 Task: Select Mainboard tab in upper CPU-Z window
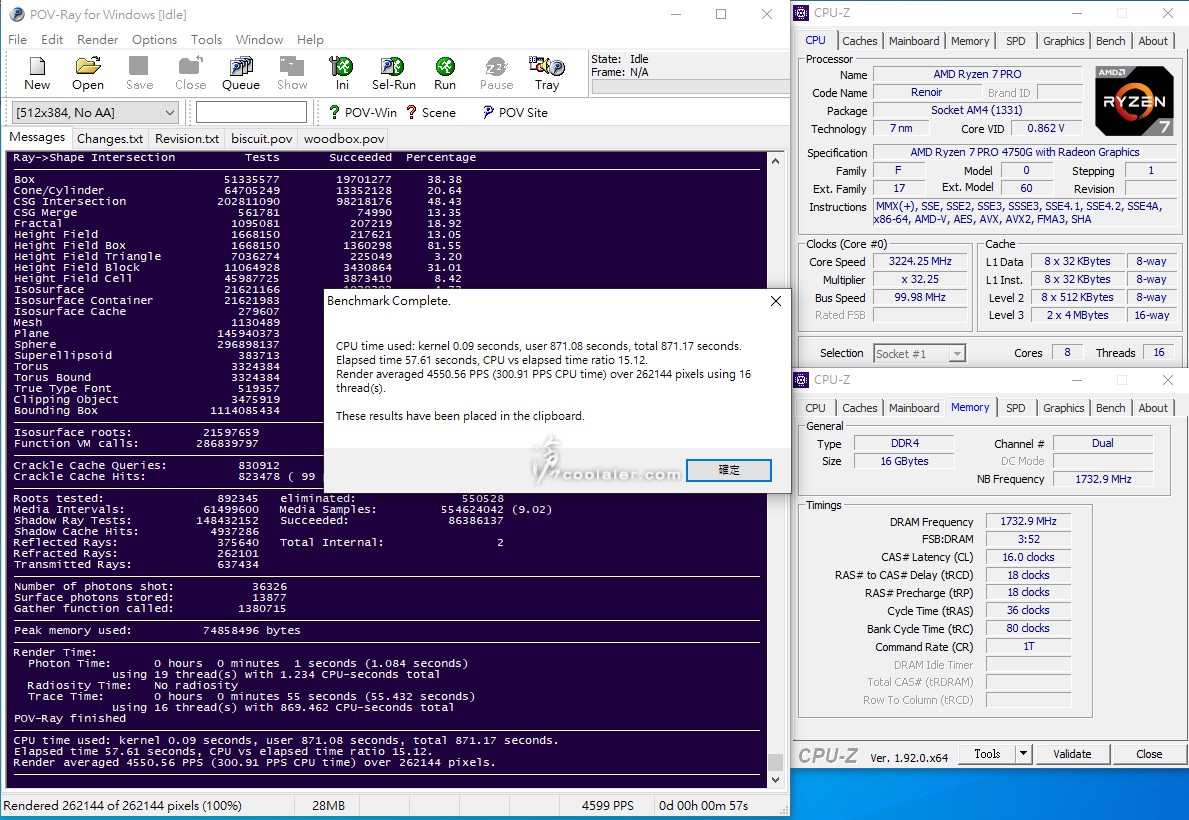914,41
